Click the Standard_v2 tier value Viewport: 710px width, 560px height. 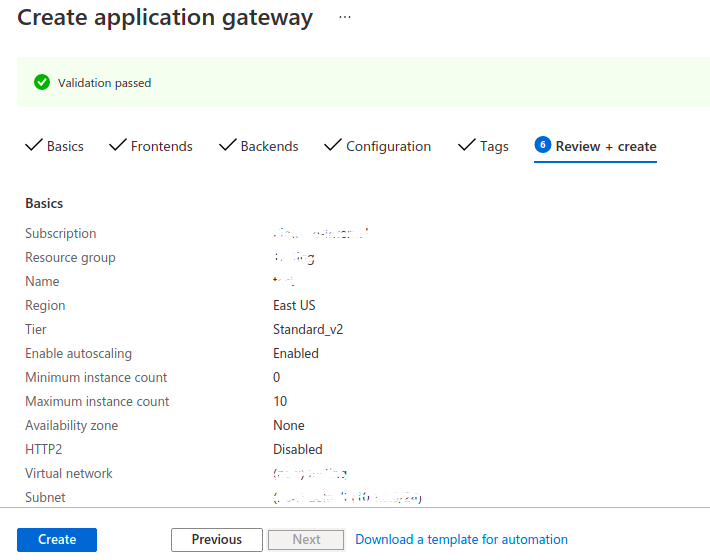(x=308, y=330)
